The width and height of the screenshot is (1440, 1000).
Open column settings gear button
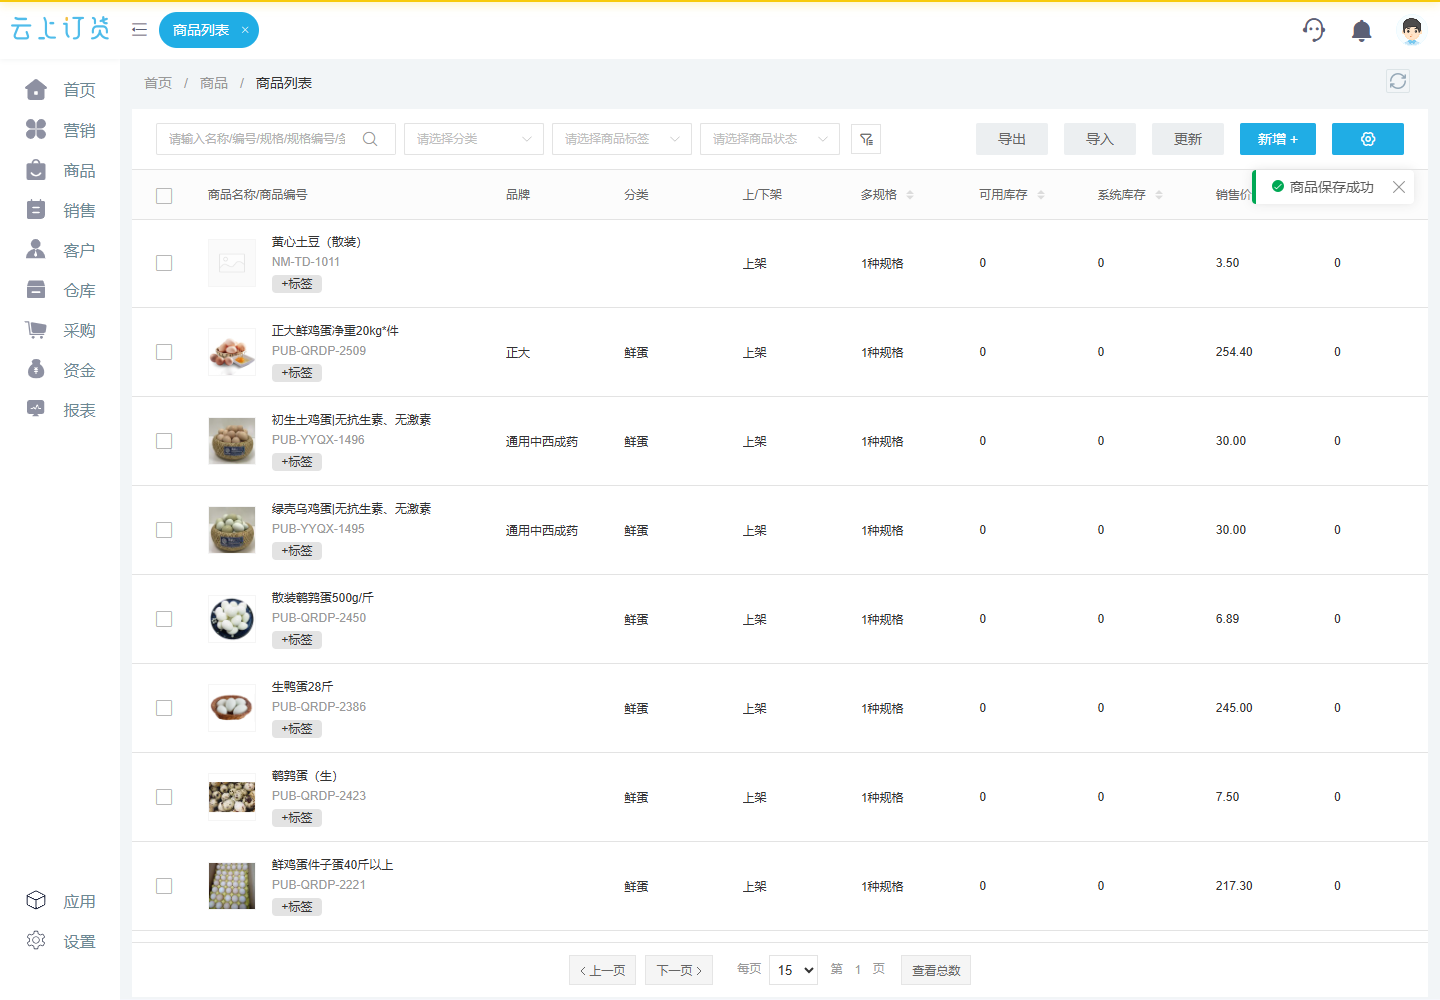[x=1368, y=139]
